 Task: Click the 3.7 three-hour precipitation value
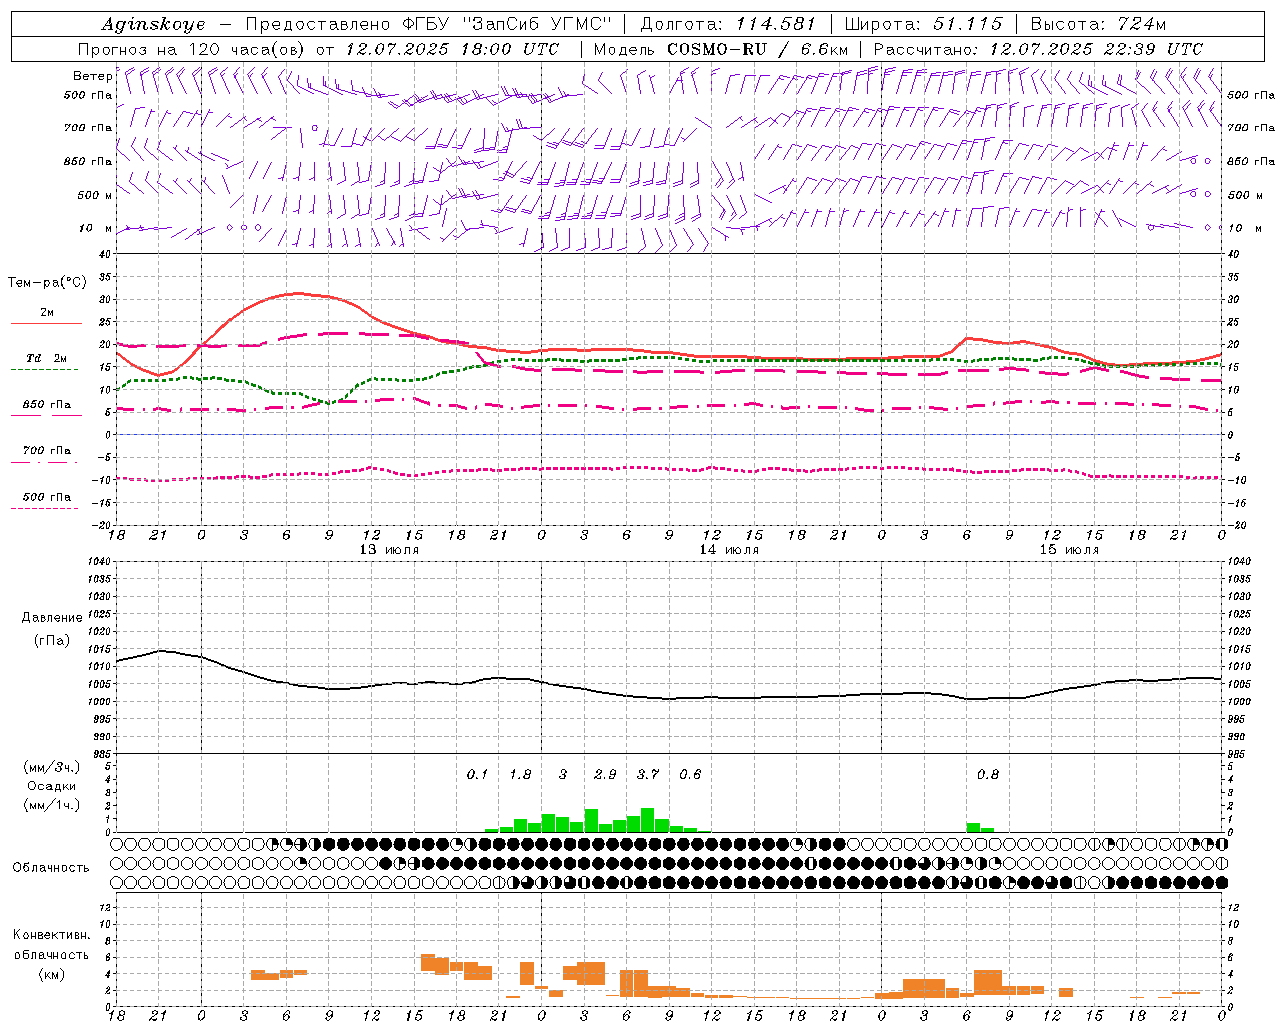coord(648,775)
